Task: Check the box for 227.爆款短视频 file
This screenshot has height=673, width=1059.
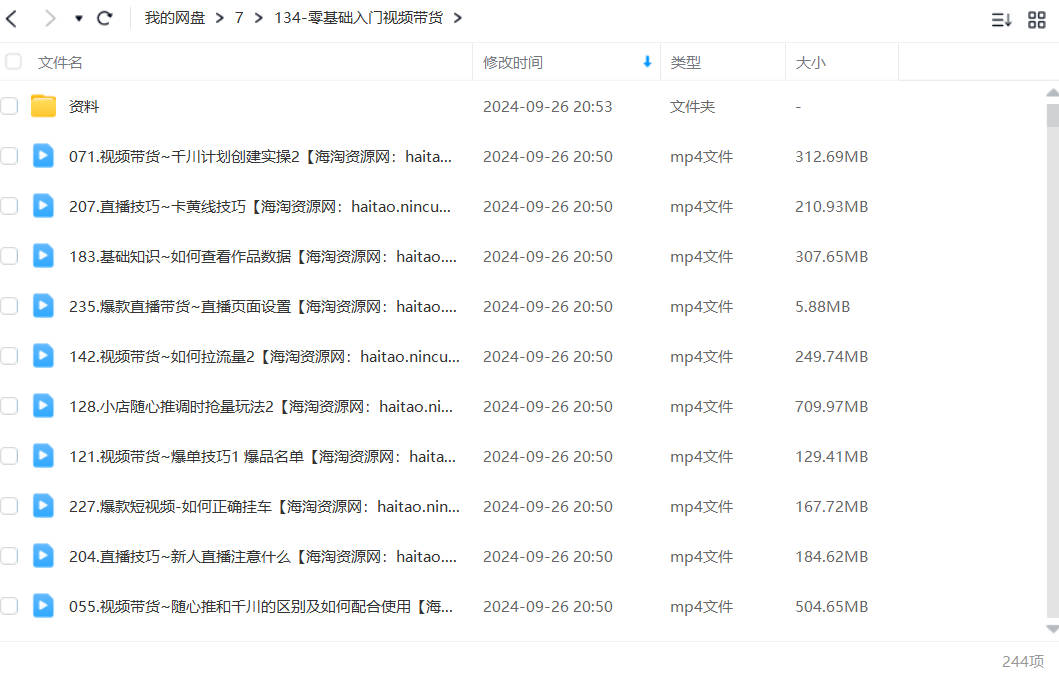Action: point(9,506)
